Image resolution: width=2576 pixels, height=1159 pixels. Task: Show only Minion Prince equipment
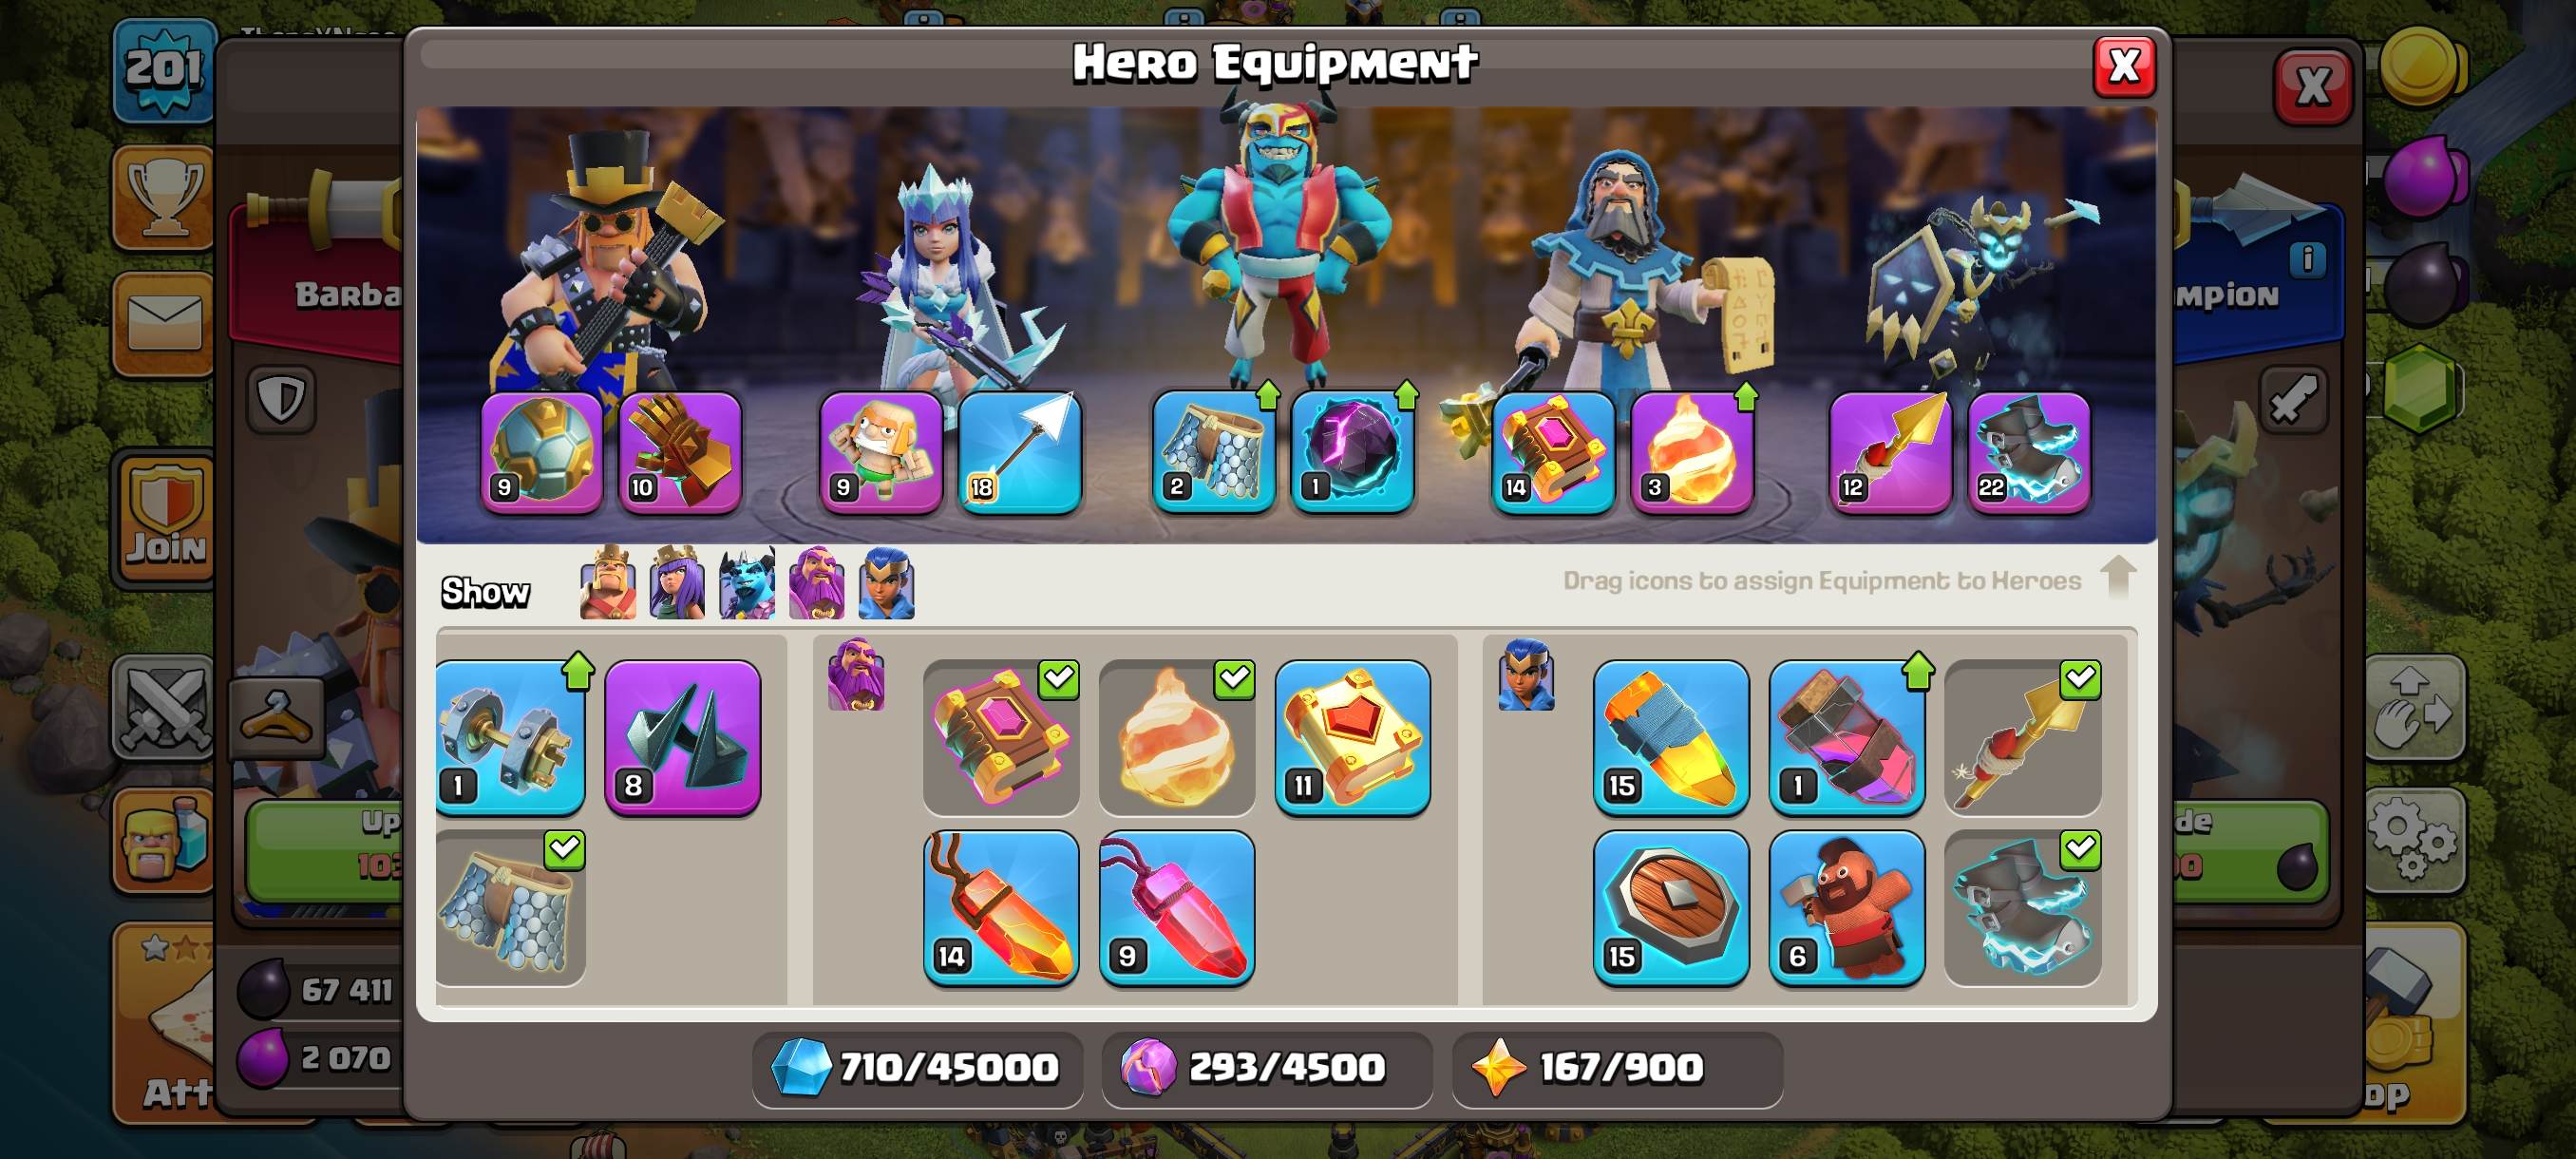[x=747, y=583]
